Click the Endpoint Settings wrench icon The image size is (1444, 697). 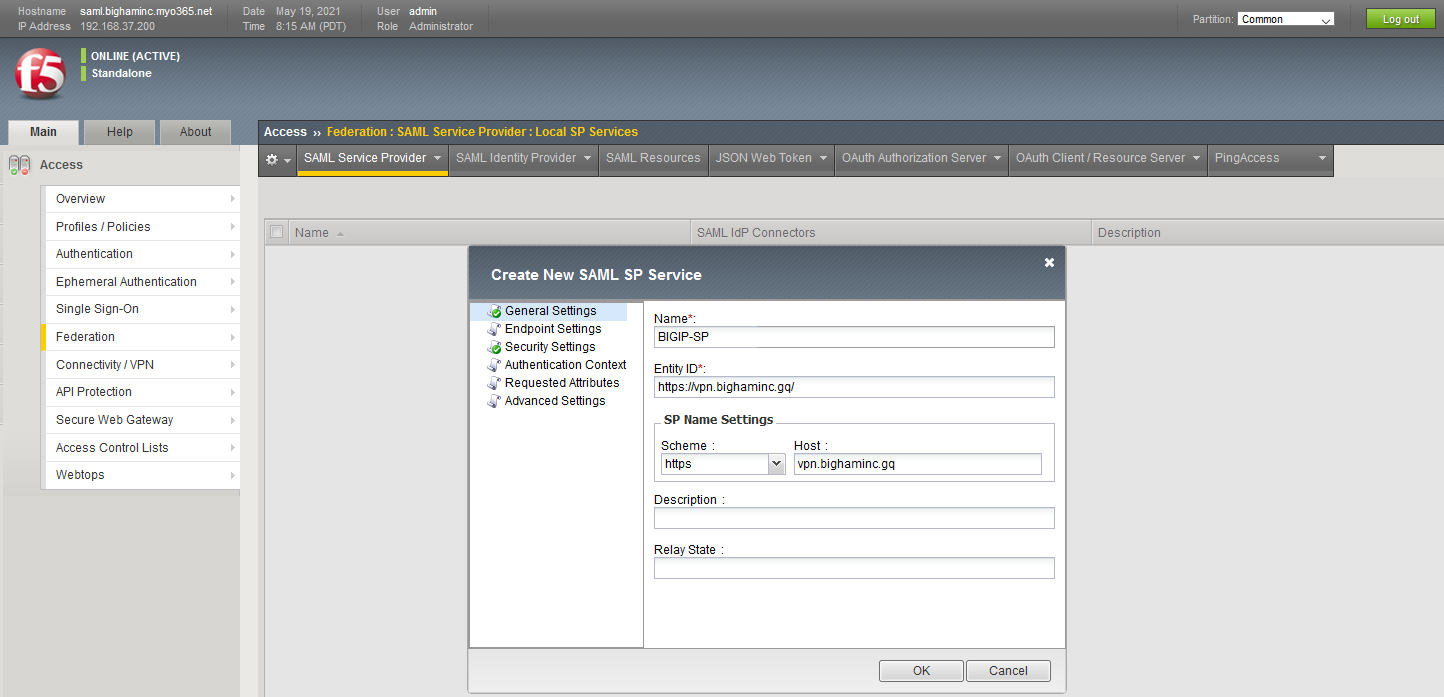pos(494,329)
